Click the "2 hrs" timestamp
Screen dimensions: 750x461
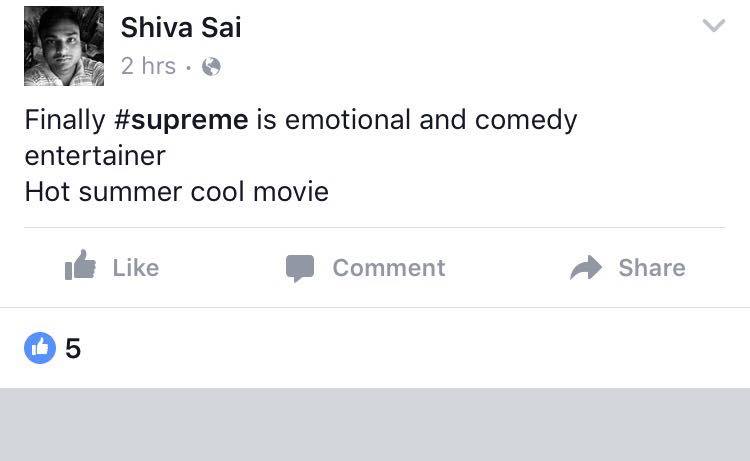(x=148, y=67)
